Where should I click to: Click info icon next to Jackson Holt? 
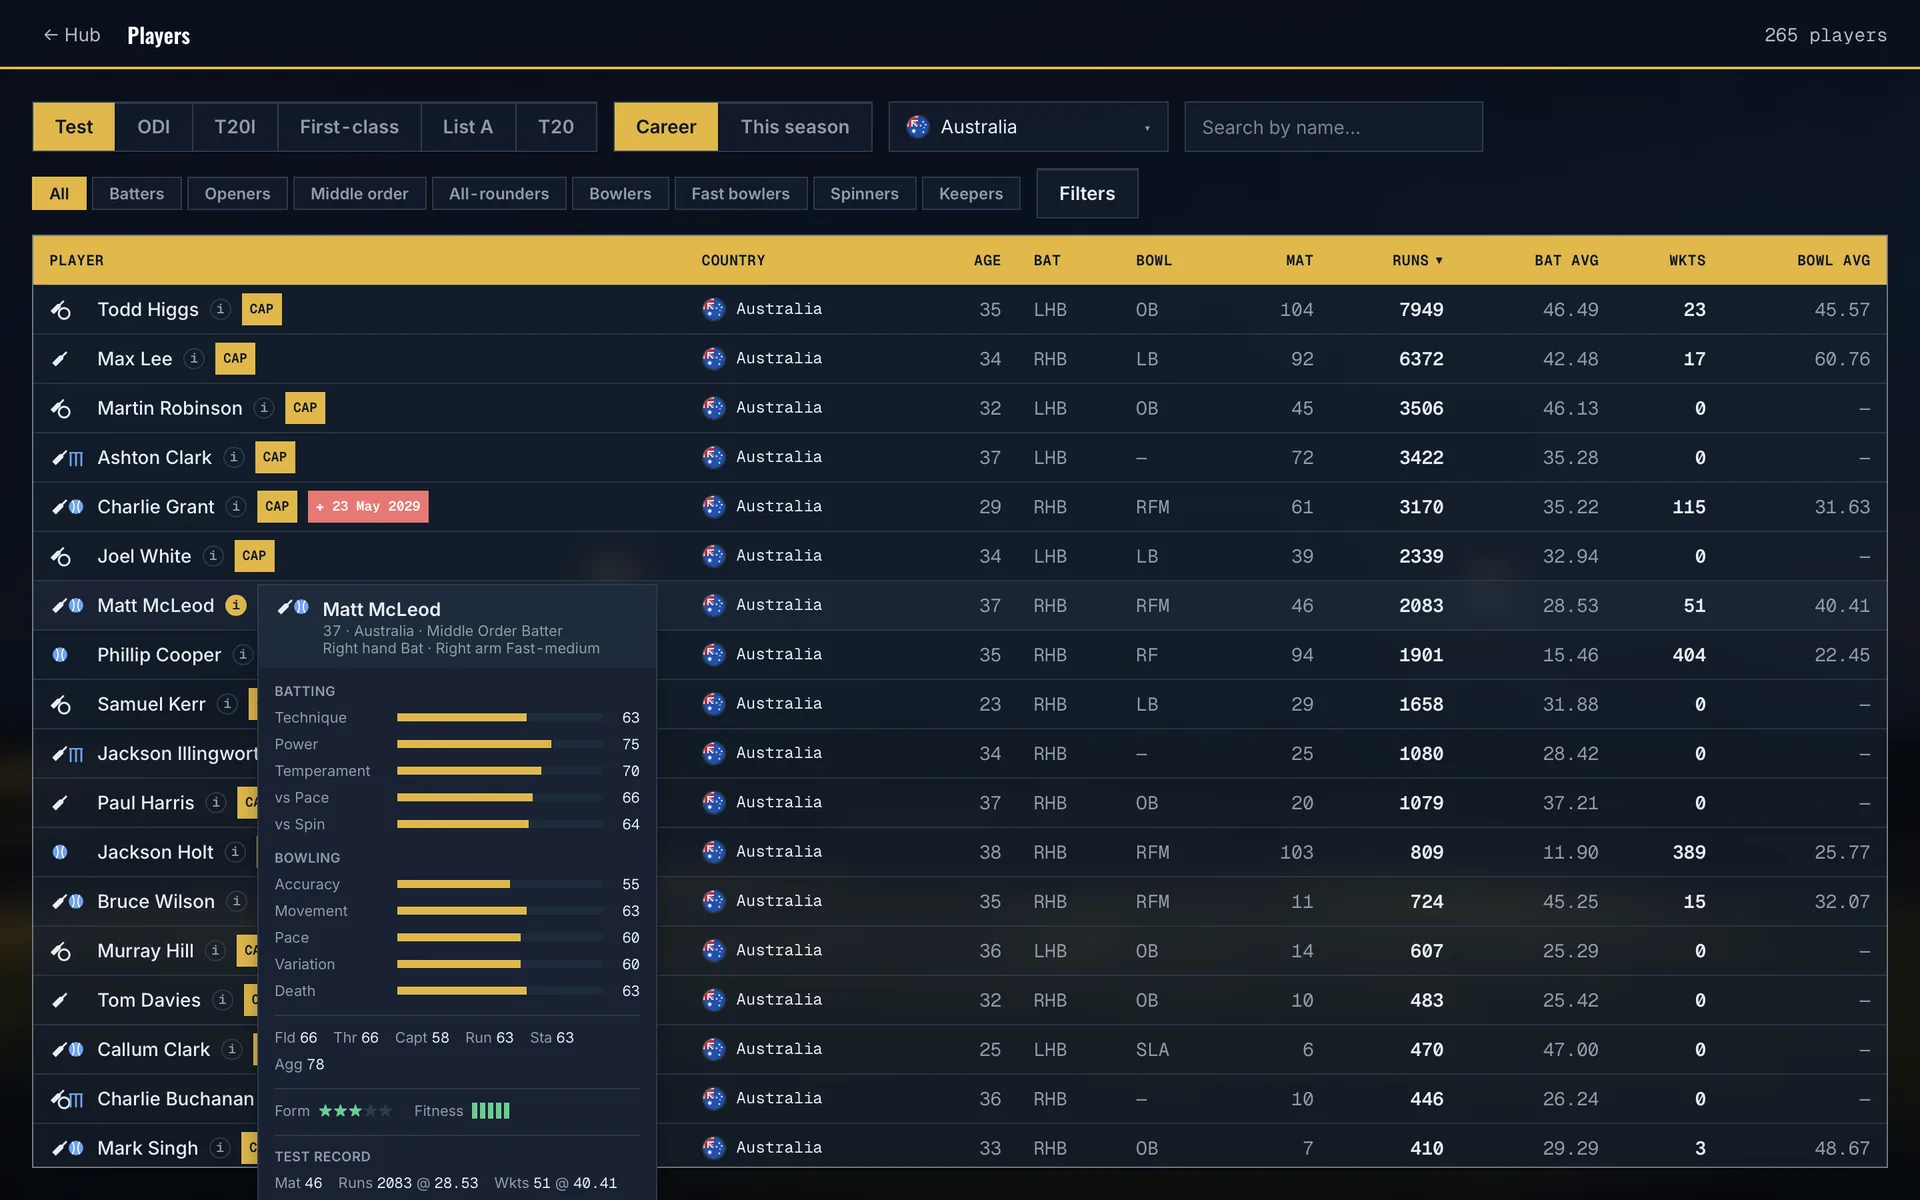(x=235, y=852)
